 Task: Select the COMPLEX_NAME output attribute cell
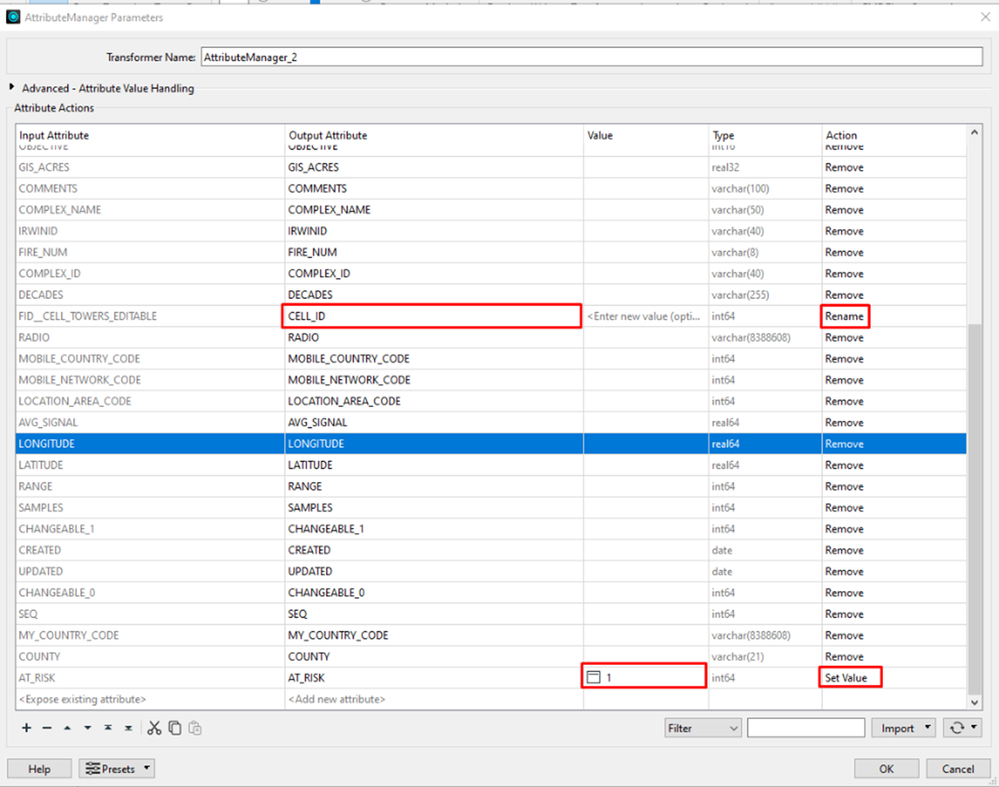tap(433, 210)
